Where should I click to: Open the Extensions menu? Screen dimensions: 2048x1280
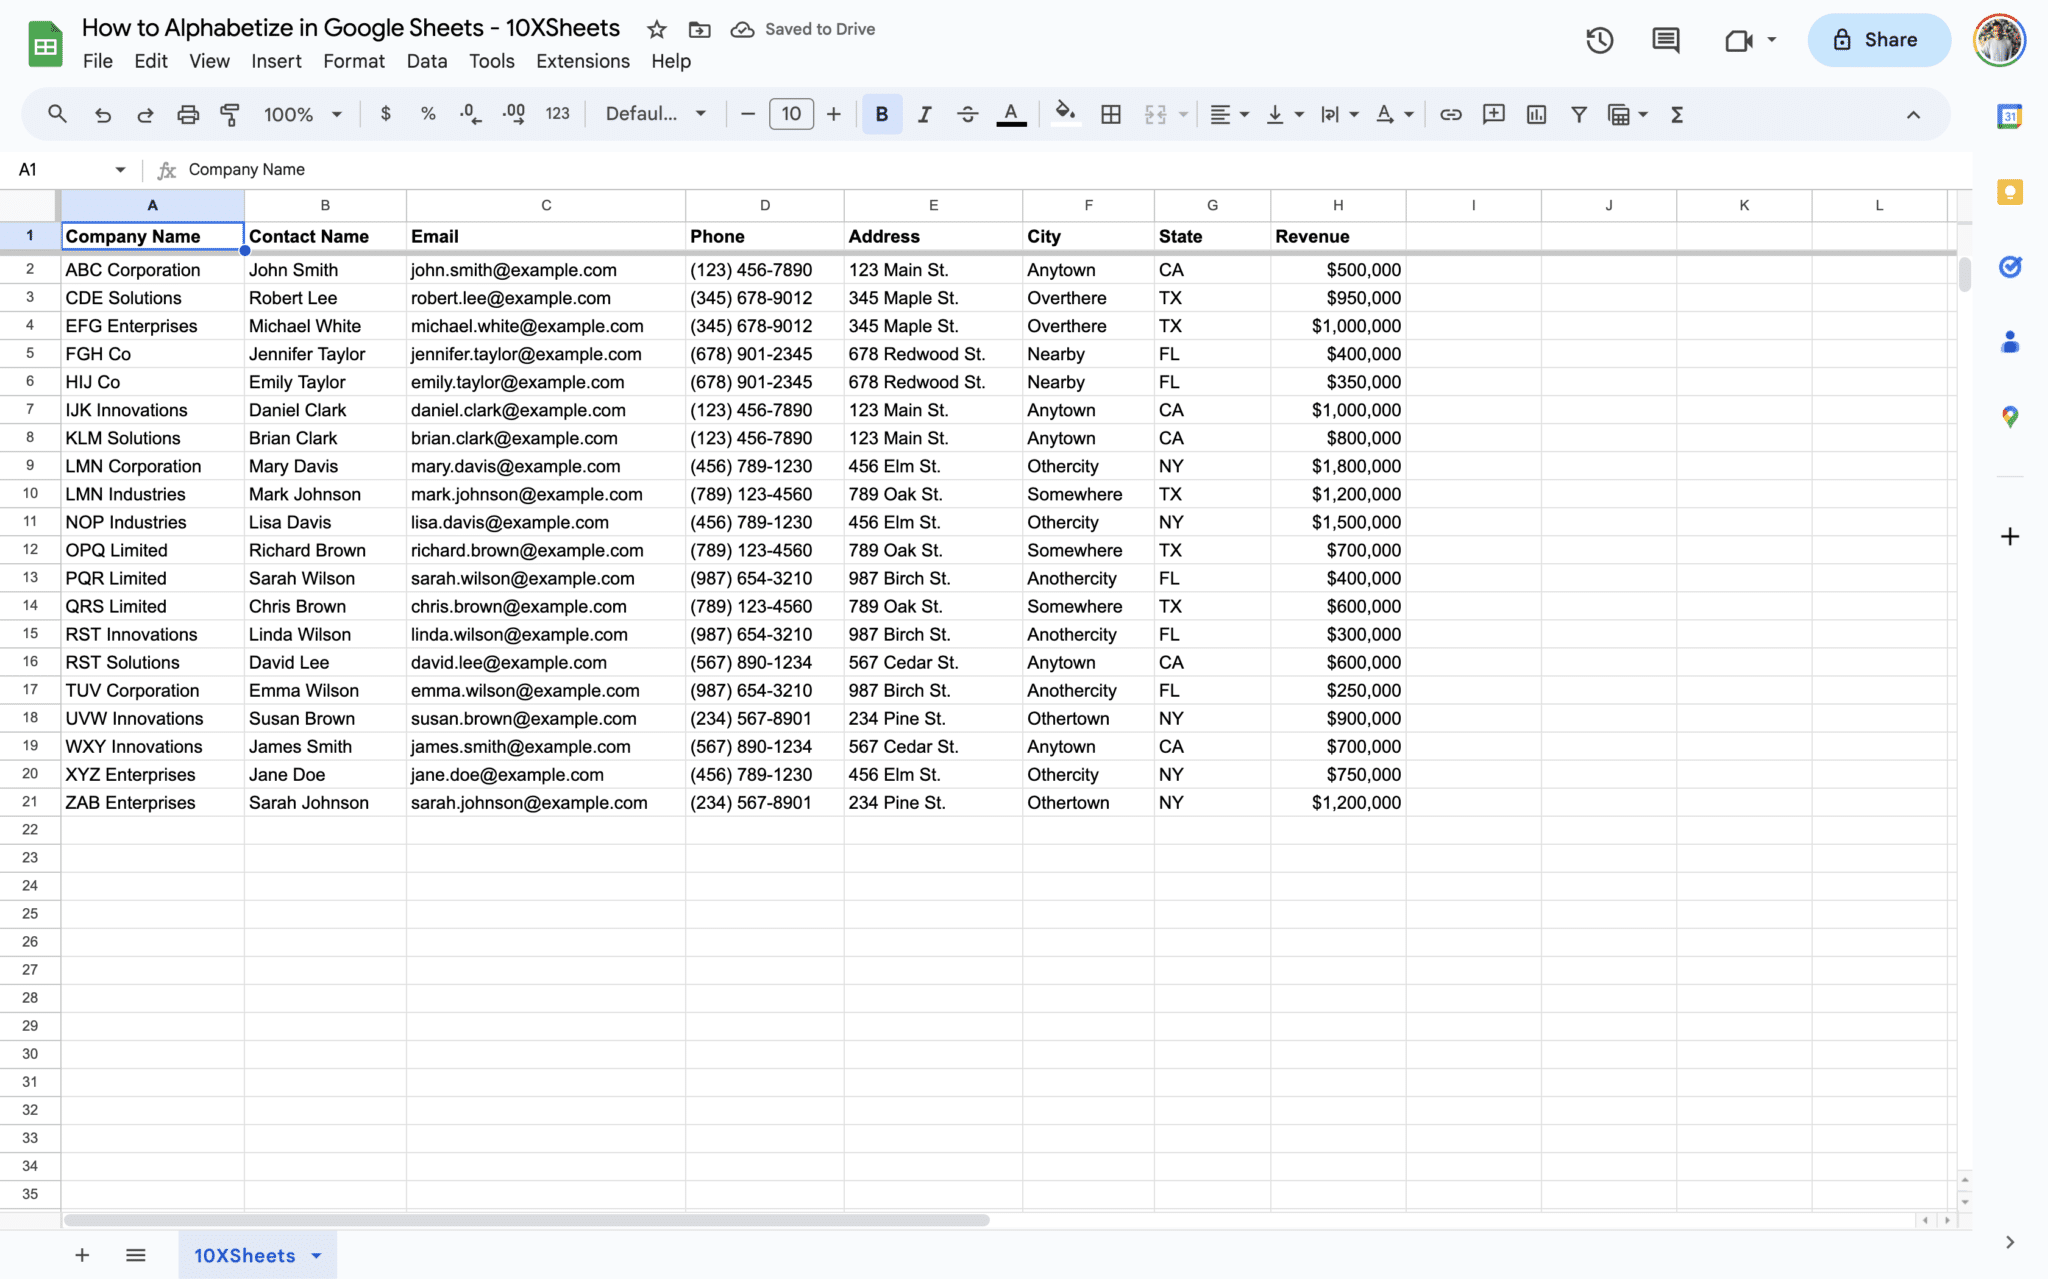pyautogui.click(x=582, y=61)
